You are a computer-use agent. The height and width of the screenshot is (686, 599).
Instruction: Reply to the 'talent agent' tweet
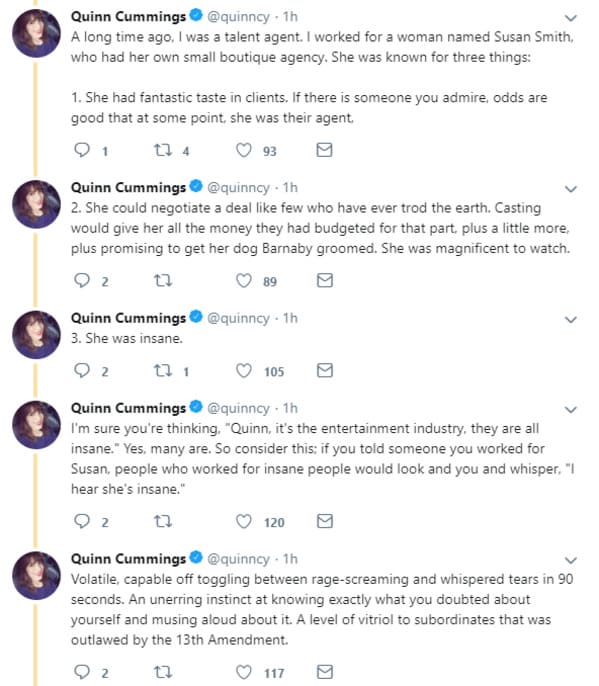coord(82,150)
